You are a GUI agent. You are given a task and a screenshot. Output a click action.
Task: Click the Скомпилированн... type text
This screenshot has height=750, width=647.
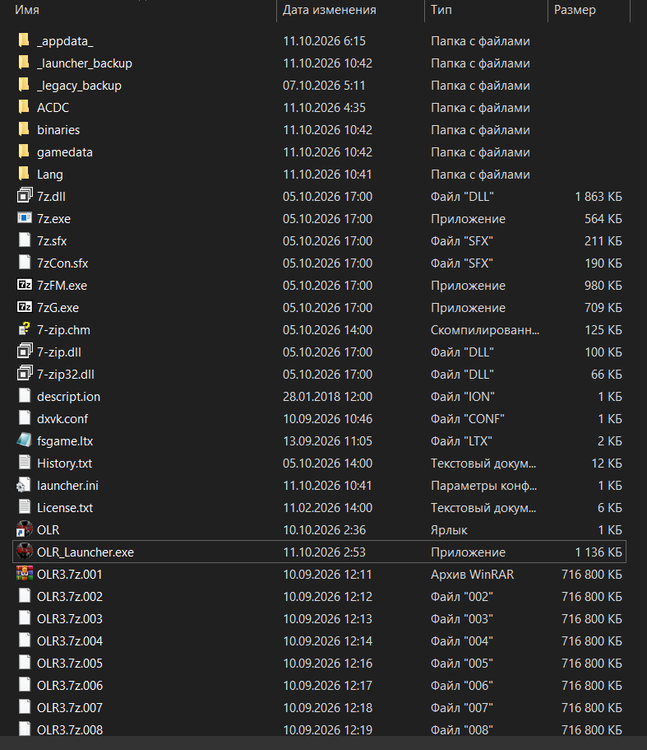coord(485,330)
